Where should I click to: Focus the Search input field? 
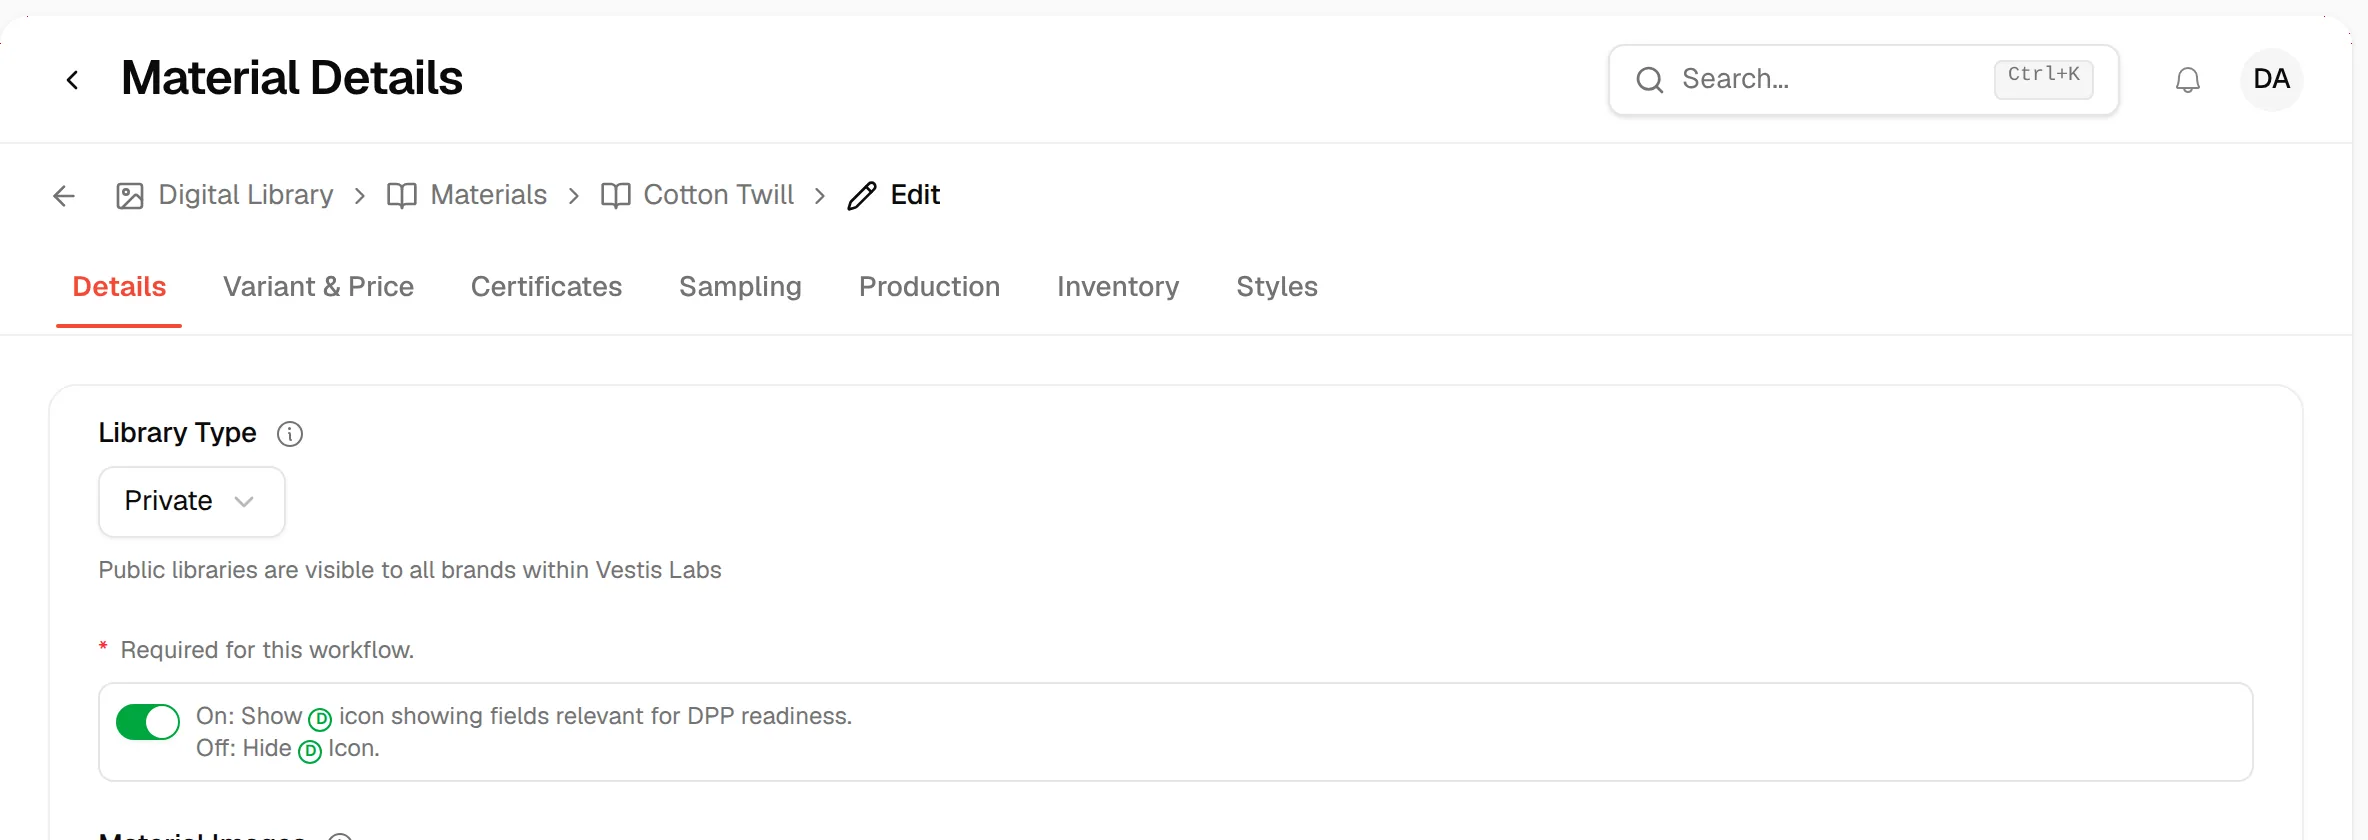tap(1864, 80)
